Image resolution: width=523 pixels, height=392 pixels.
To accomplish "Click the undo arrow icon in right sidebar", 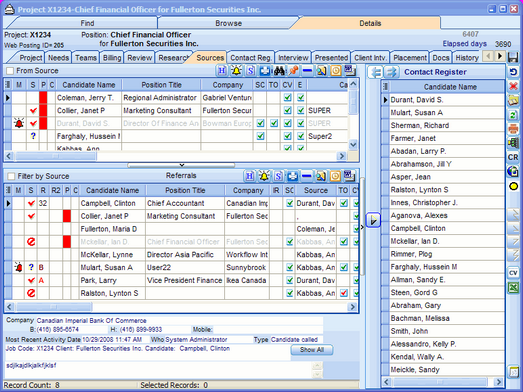I will 513,72.
